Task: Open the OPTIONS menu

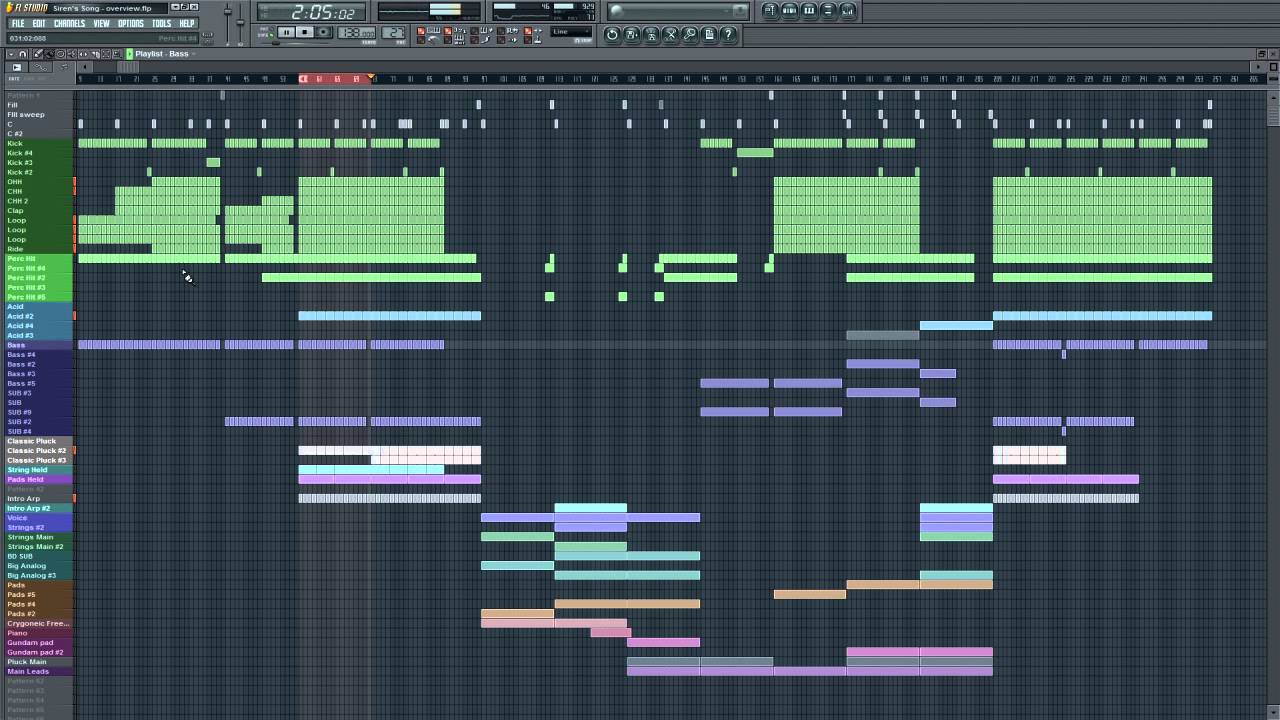Action: [131, 23]
